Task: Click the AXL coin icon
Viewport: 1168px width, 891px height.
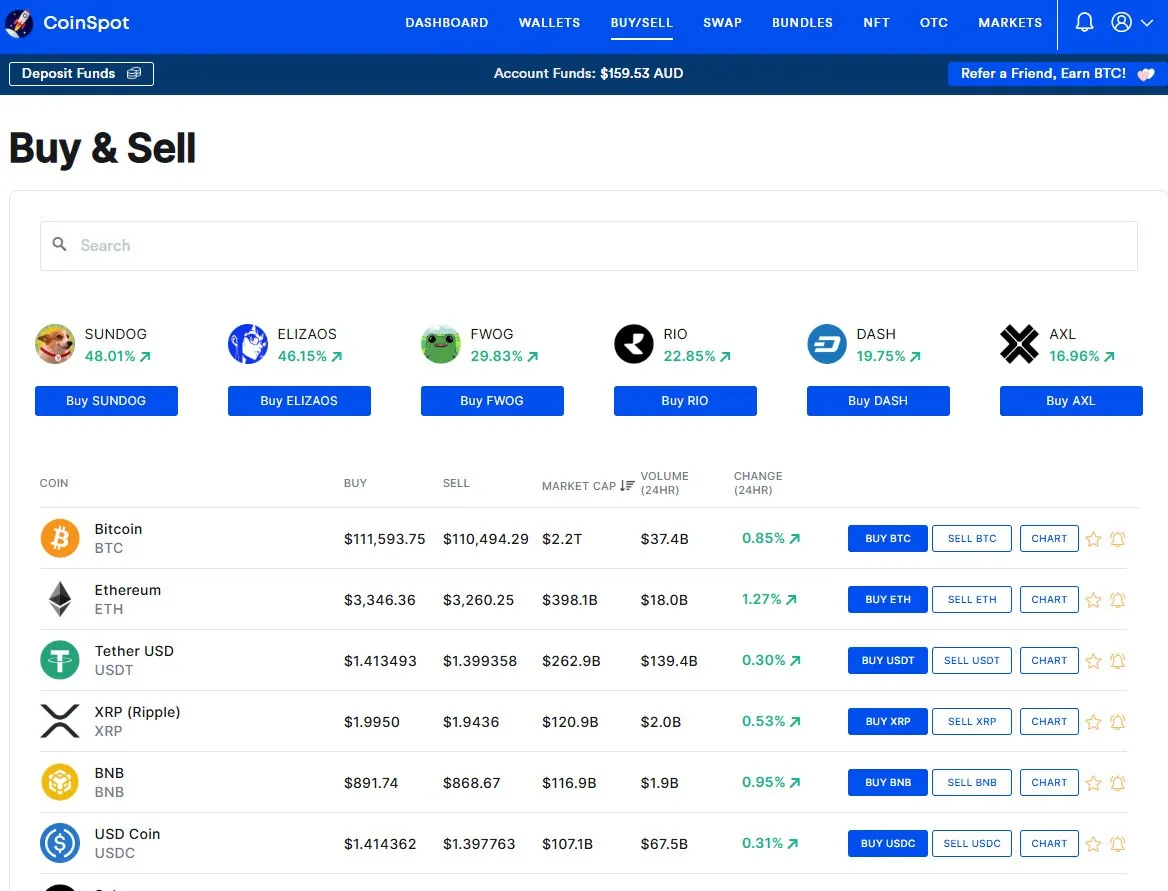Action: tap(1020, 344)
